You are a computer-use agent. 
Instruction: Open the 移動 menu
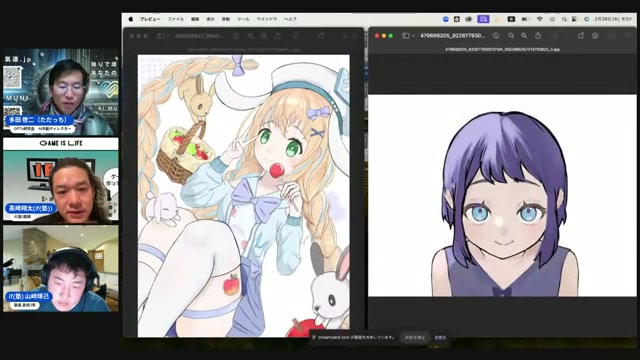(x=226, y=19)
